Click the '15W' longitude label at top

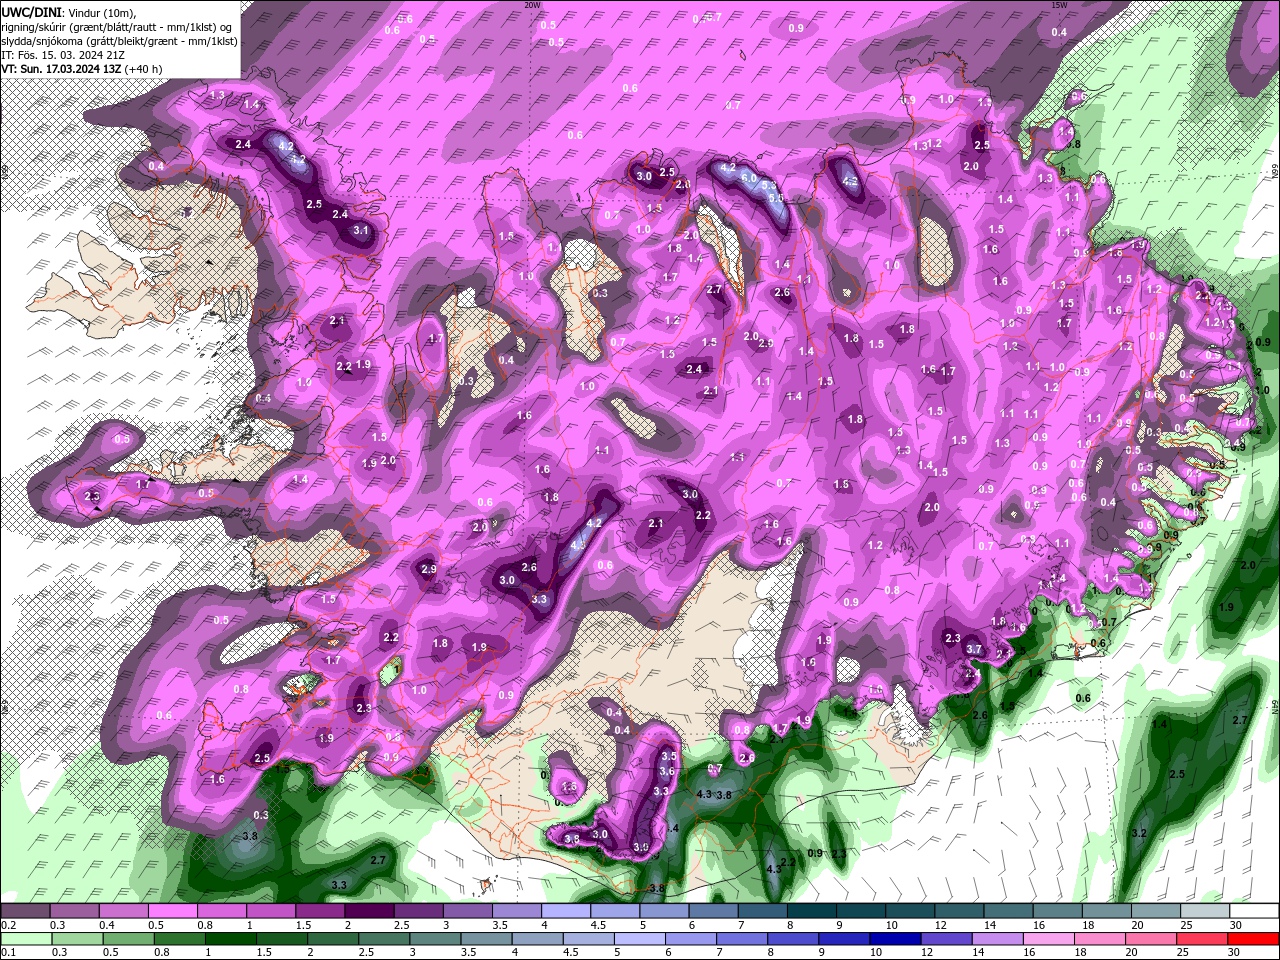point(1059,5)
